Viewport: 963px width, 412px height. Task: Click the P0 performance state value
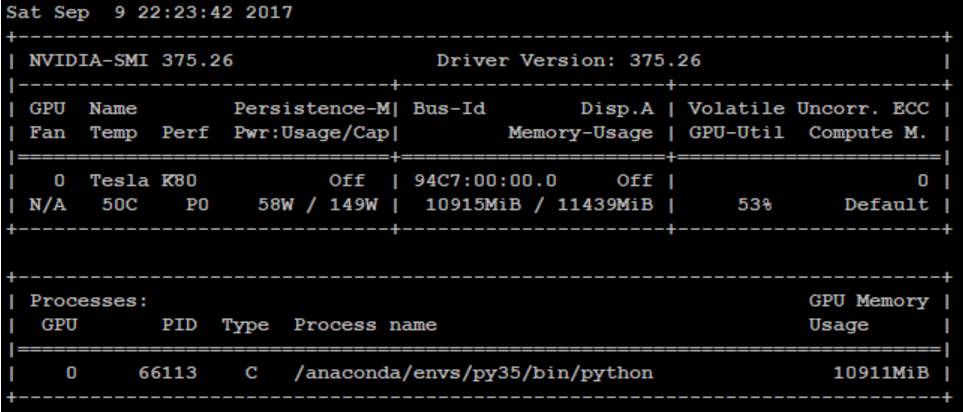pyautogui.click(x=197, y=205)
